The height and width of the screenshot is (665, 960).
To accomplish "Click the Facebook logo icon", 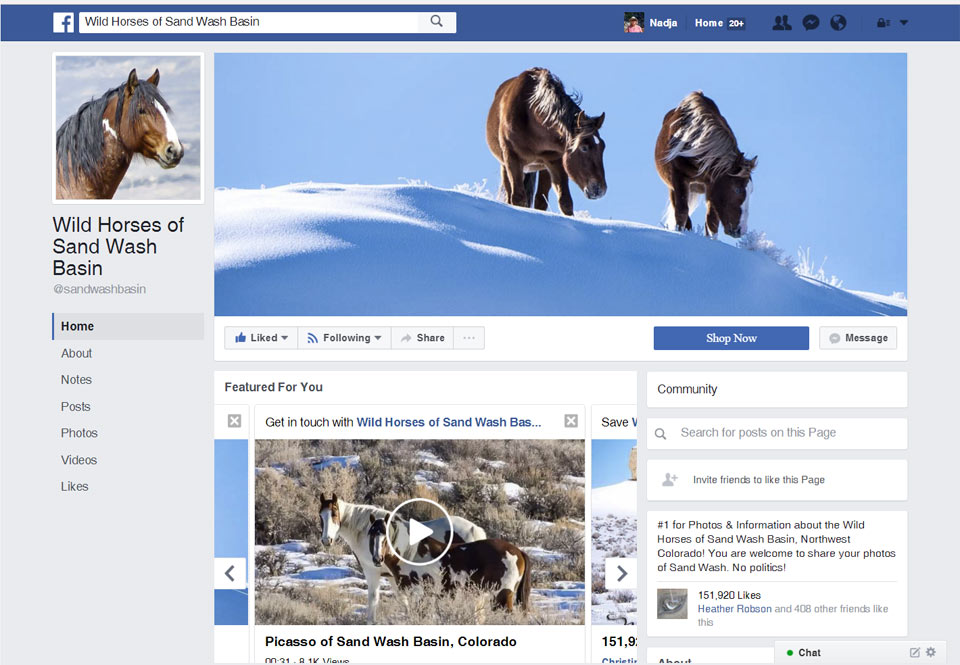I will (64, 23).
